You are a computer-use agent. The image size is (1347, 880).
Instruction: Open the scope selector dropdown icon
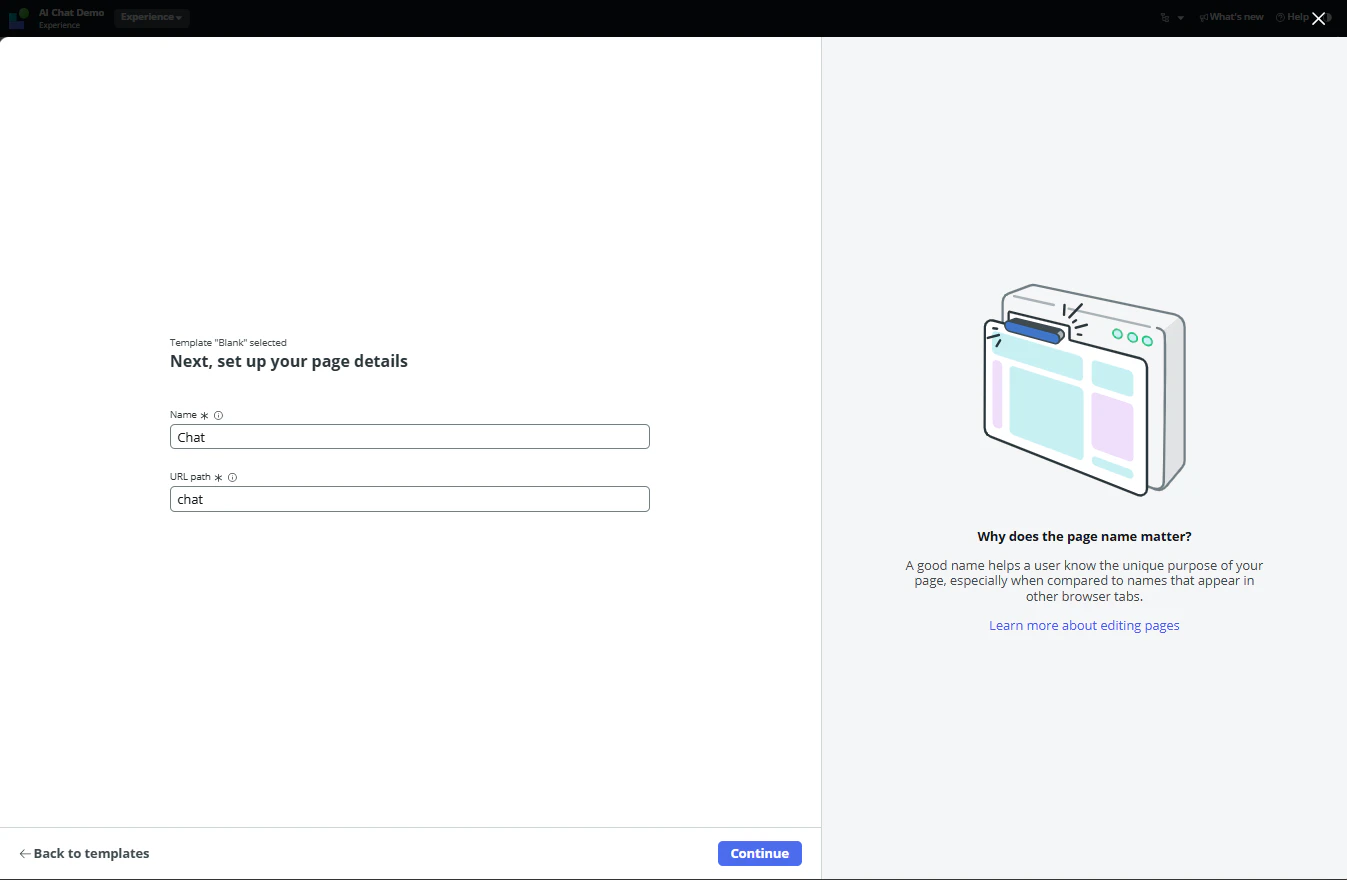[1172, 17]
